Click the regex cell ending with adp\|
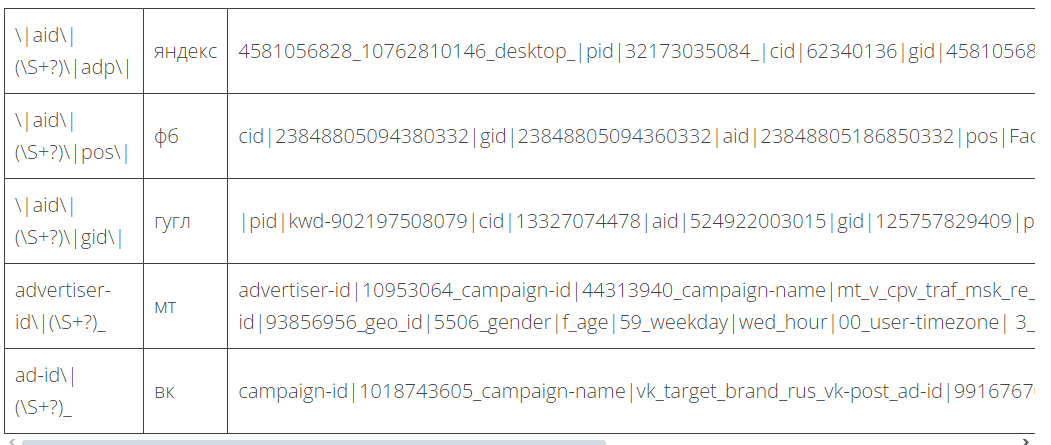1051x445 pixels. coord(73,52)
